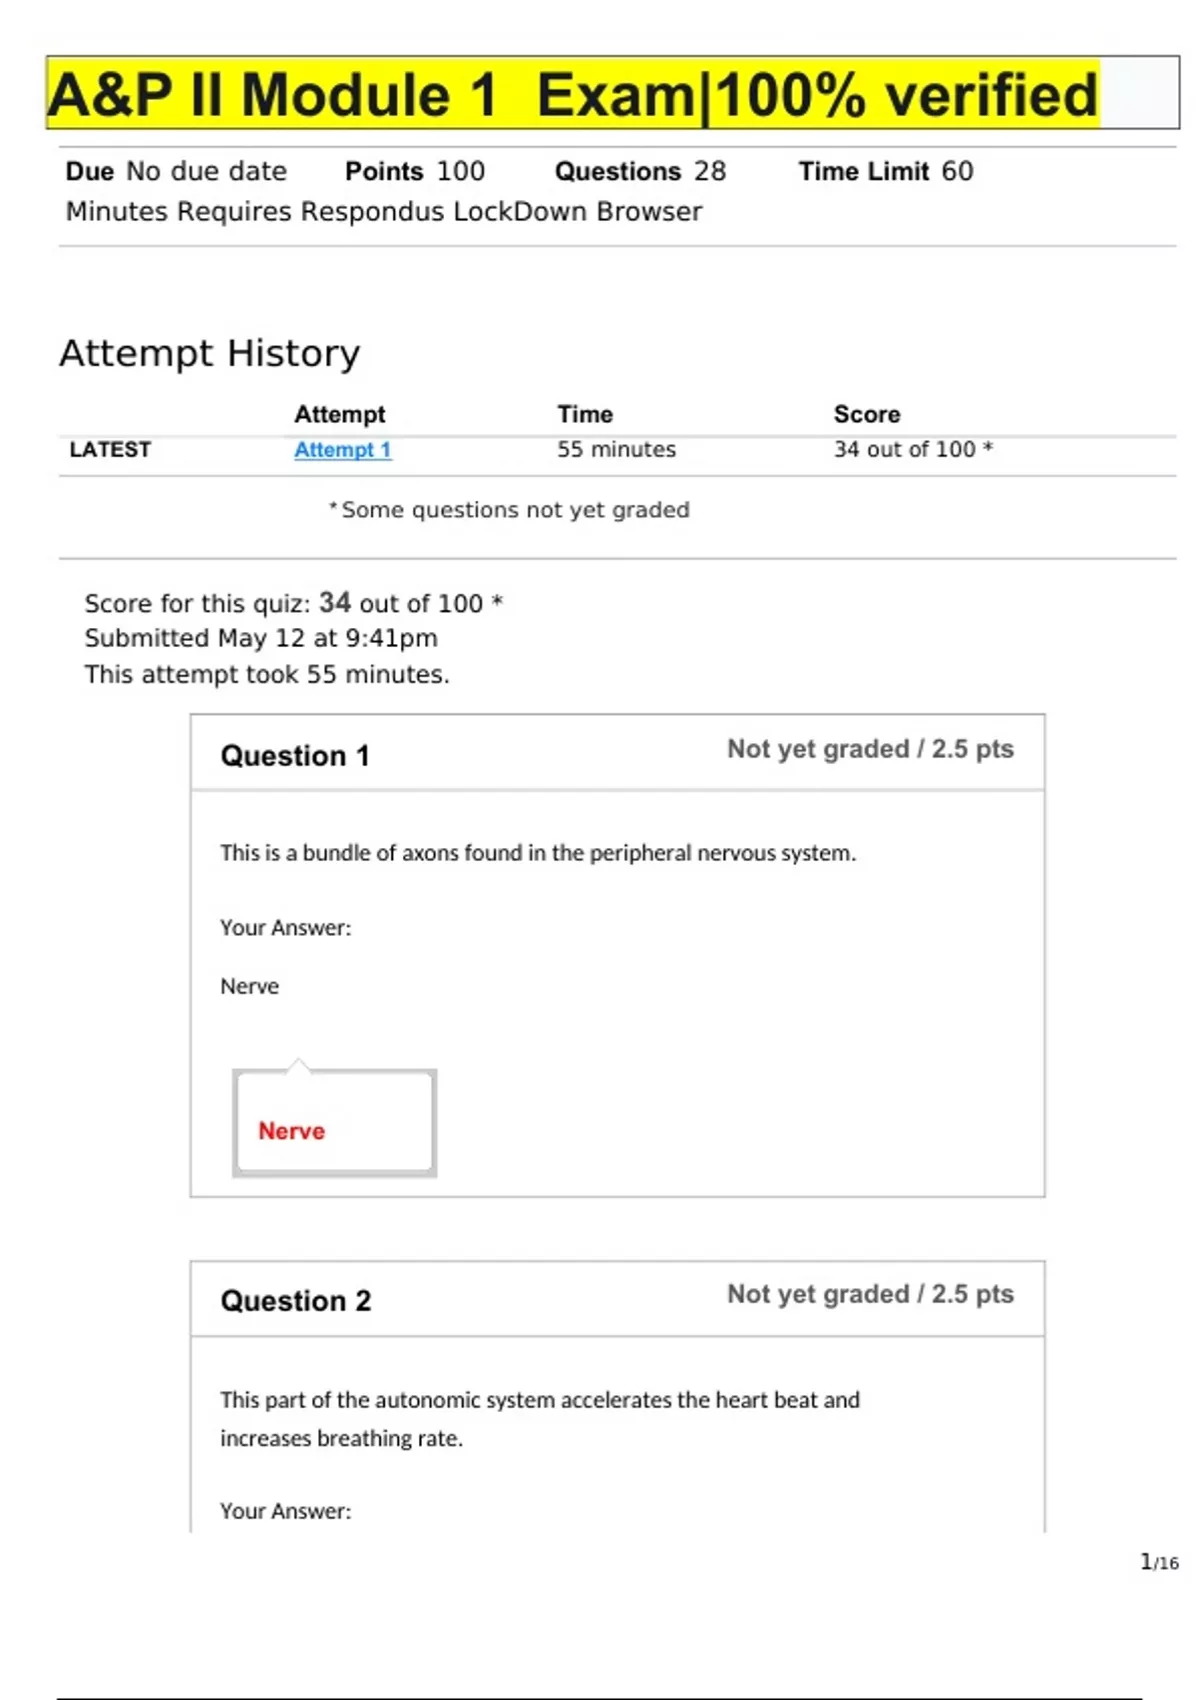This screenshot has height=1700, width=1200.
Task: Click the Attempt column header
Action: (339, 414)
